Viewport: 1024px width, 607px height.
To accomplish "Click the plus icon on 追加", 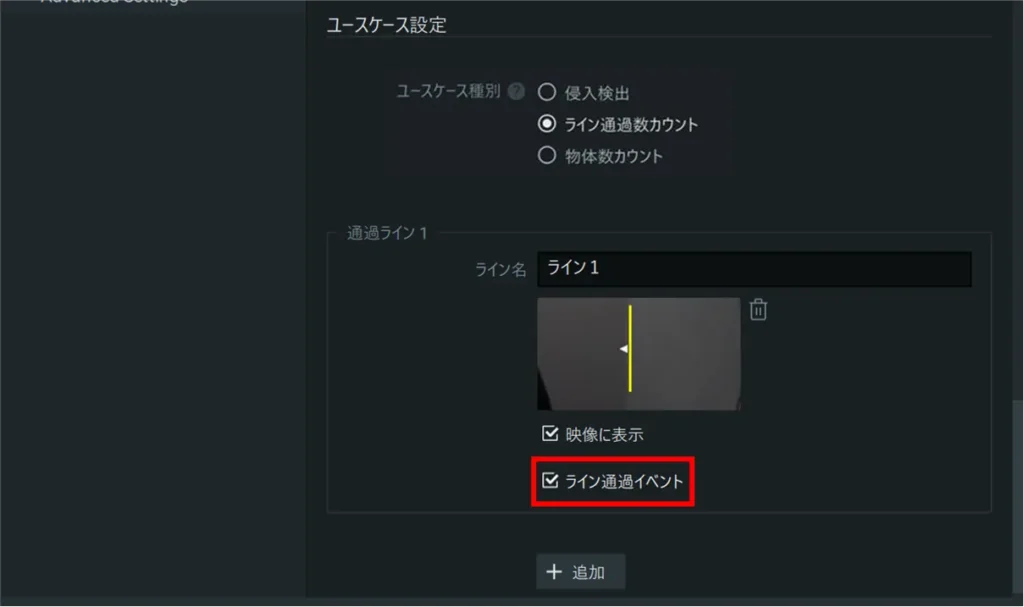I will [x=554, y=572].
